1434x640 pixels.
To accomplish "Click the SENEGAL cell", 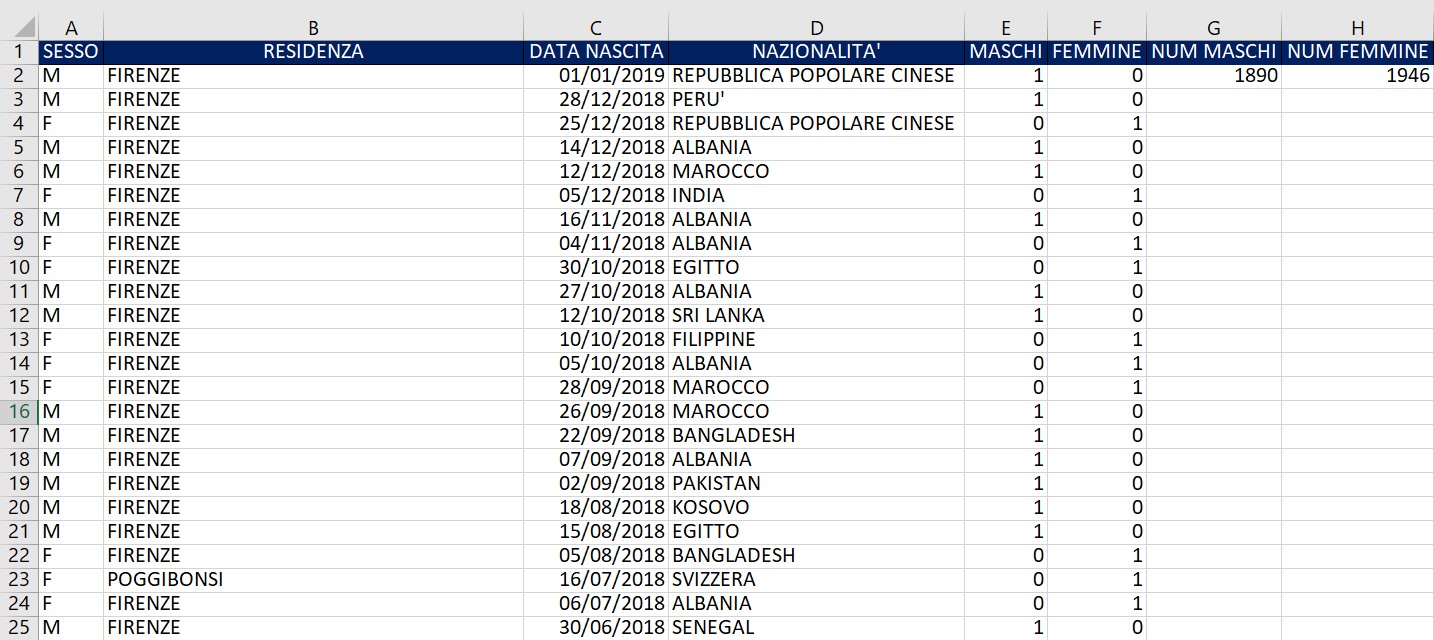I will pos(816,627).
